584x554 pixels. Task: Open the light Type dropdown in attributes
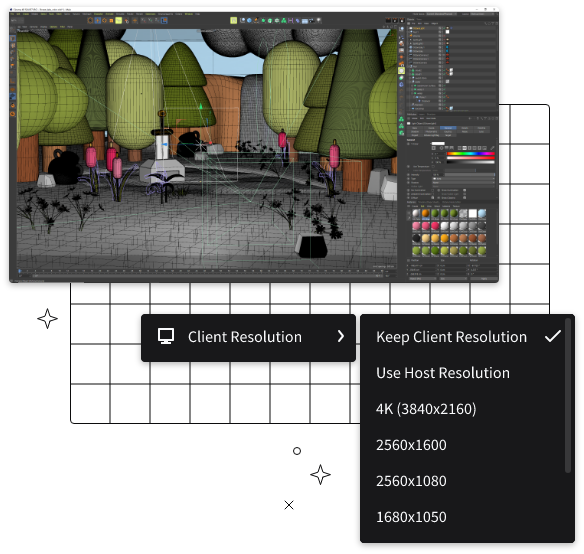pyautogui.click(x=463, y=179)
